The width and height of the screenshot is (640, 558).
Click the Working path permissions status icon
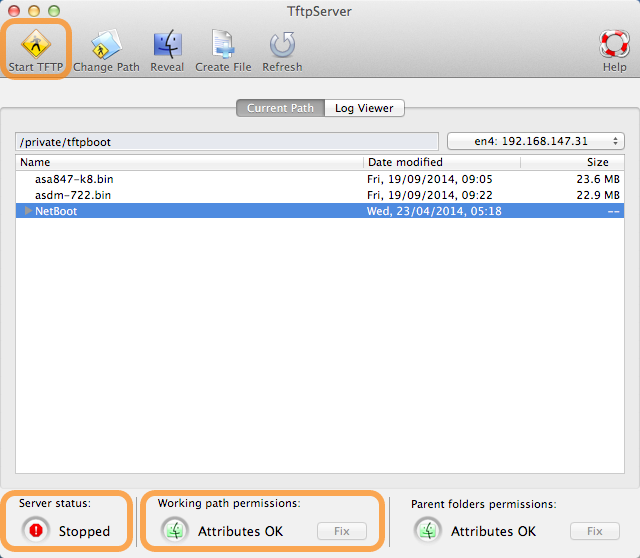click(175, 531)
